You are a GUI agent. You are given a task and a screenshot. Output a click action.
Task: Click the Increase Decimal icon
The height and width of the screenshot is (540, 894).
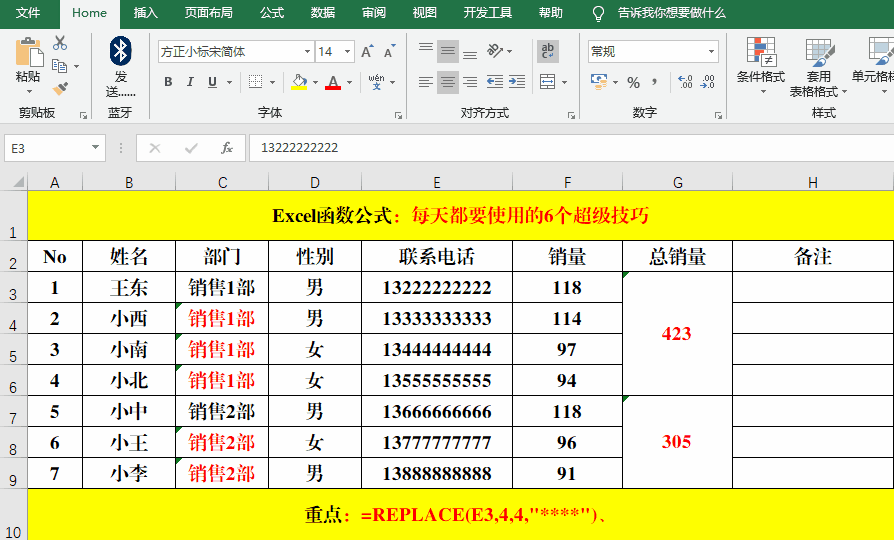pyautogui.click(x=685, y=82)
